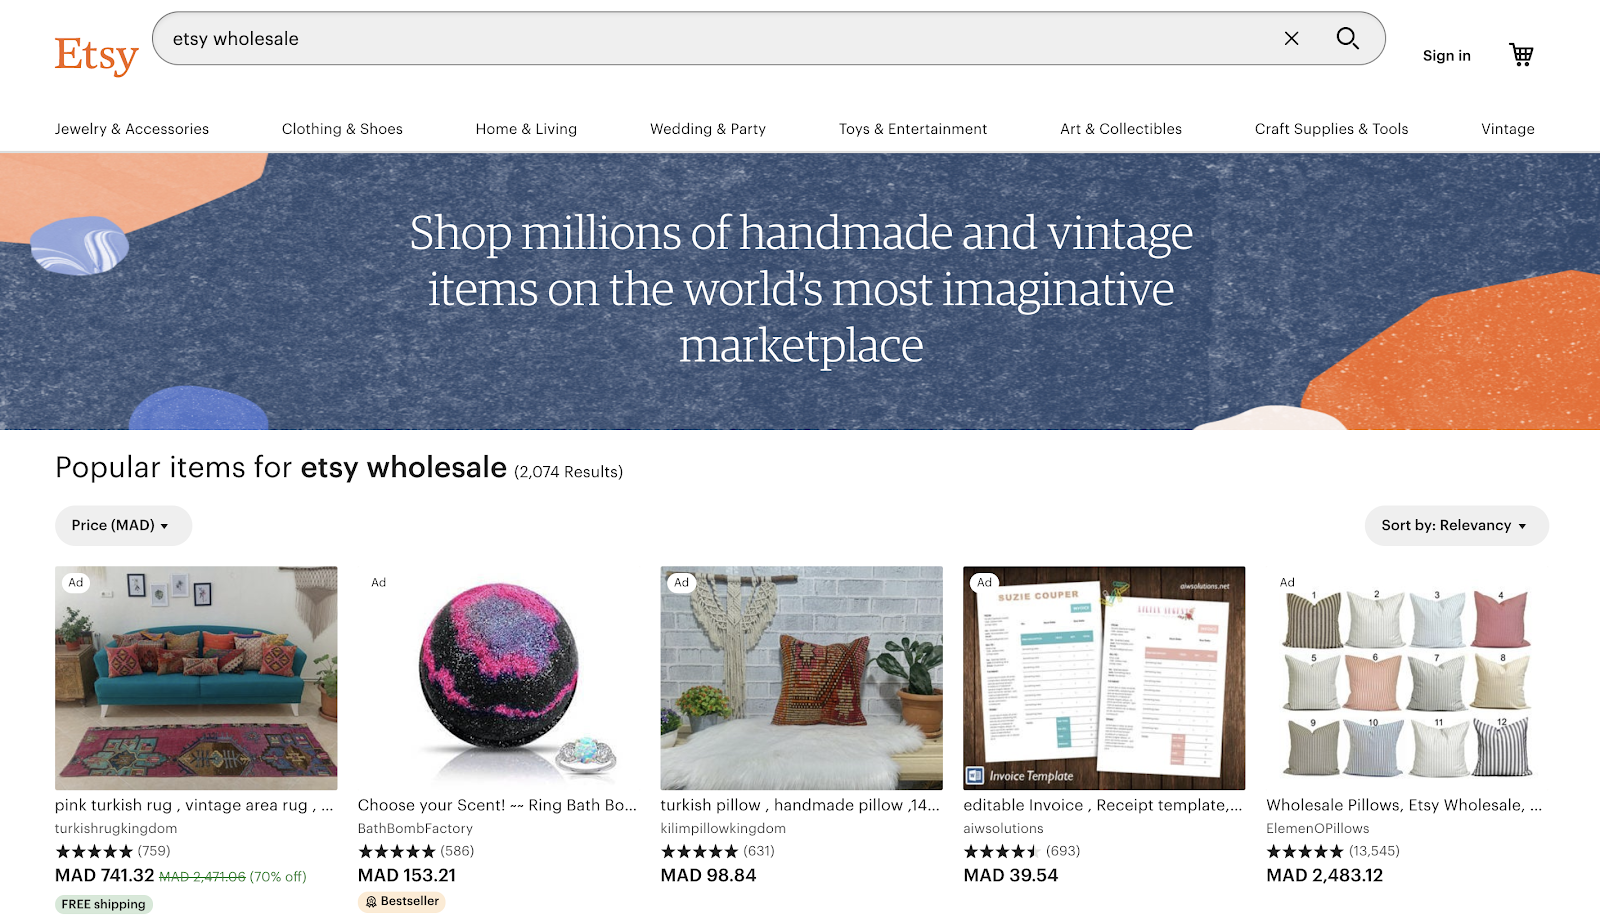Open the Jewelry & Accessories category menu
Screen dimensions: 1600x922
(x=132, y=129)
